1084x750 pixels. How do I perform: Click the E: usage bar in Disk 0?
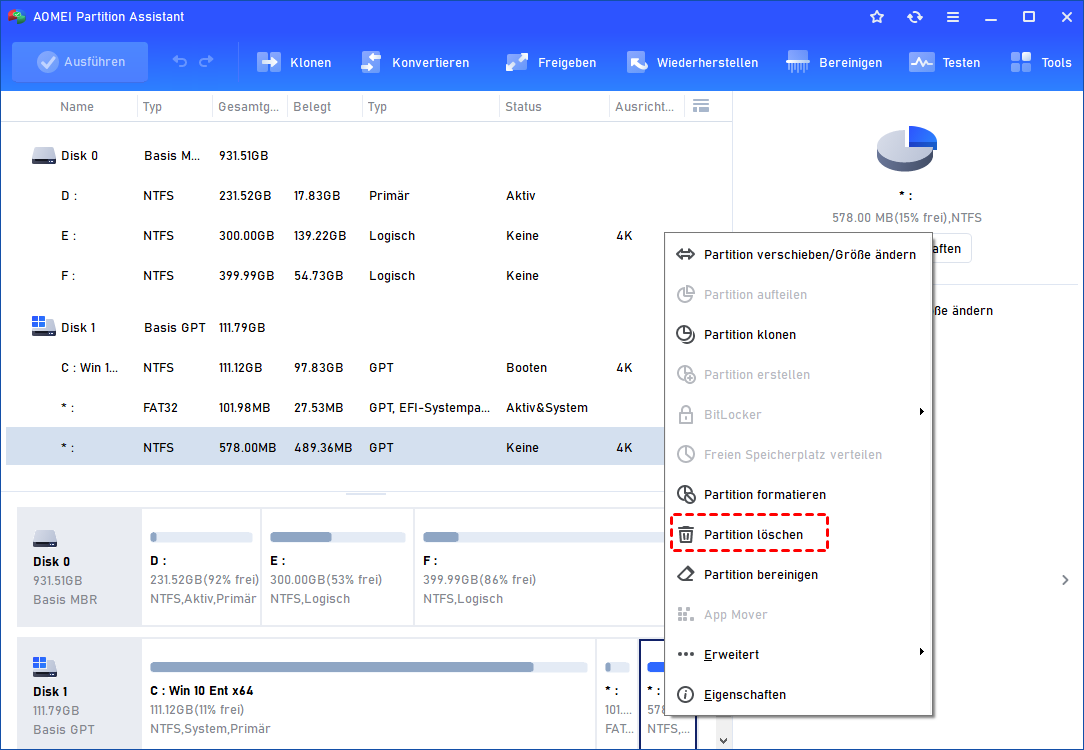tap(337, 537)
